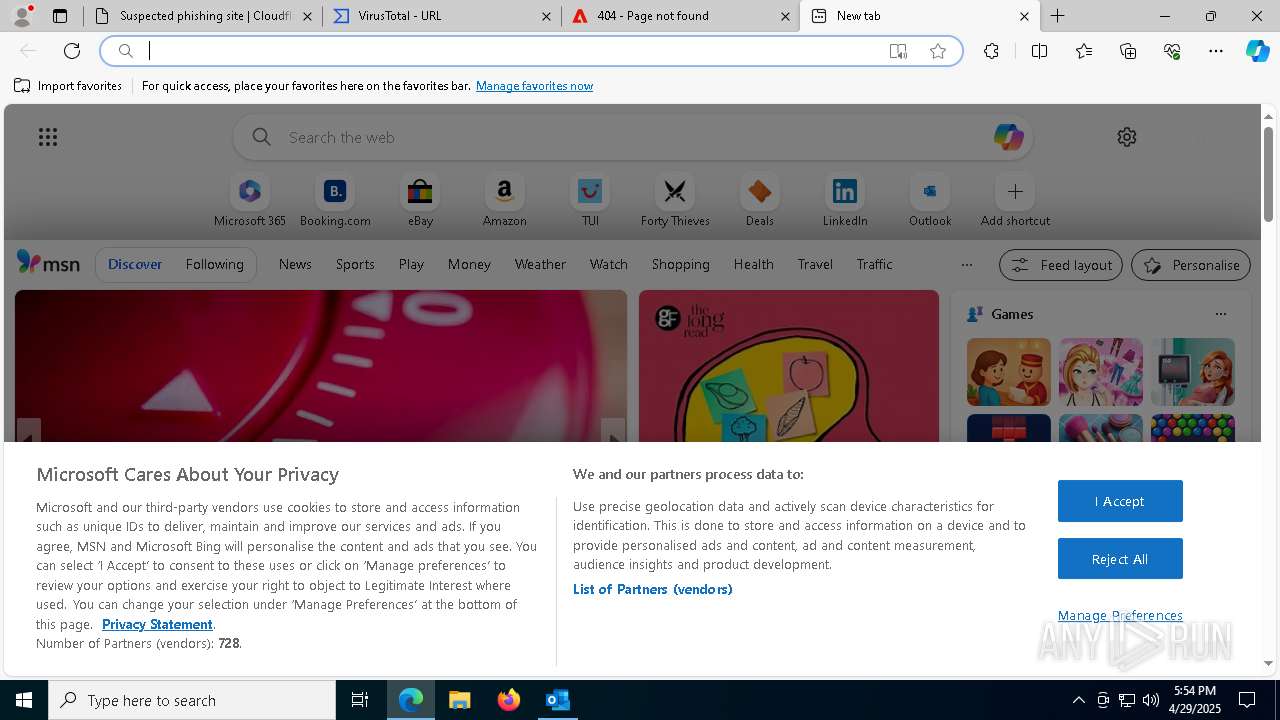Open Task View on taskbar
Viewport: 1280px width, 720px height.
coord(360,700)
